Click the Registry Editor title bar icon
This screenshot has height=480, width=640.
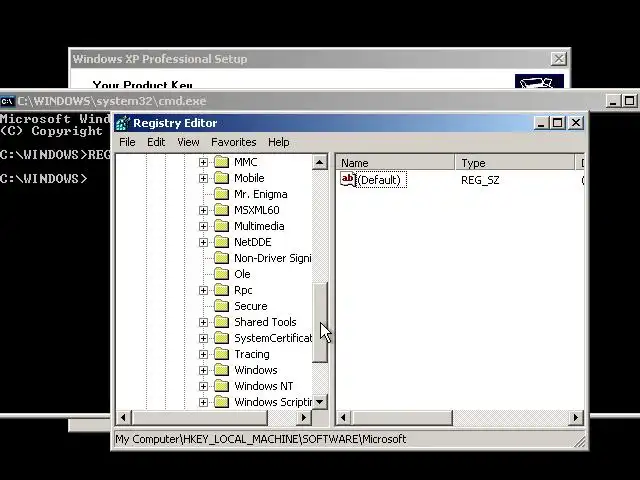point(122,123)
